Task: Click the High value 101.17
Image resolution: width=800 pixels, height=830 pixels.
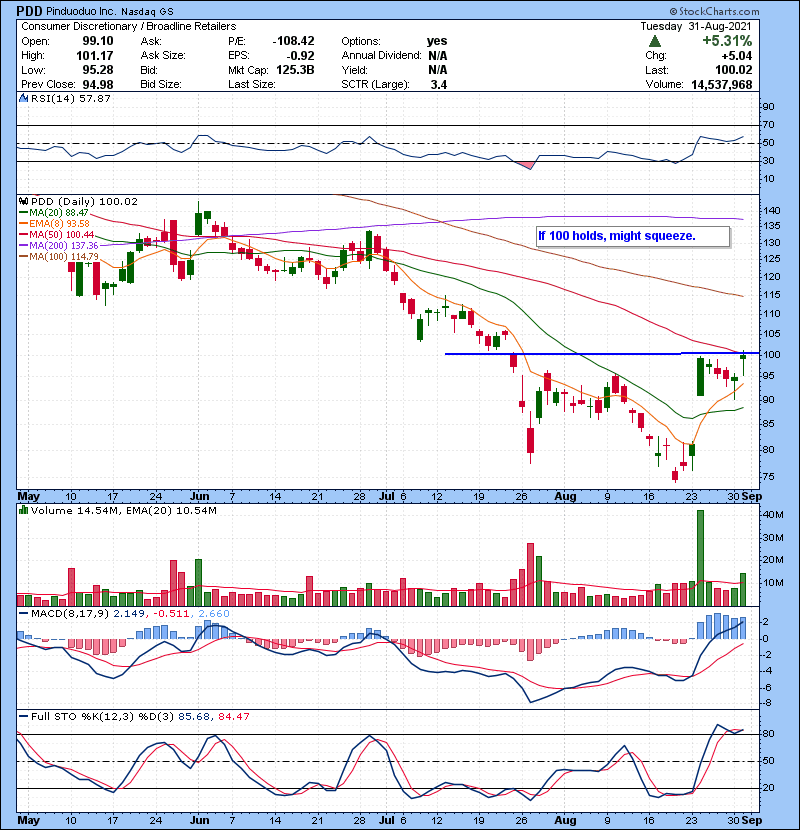Action: tap(94, 56)
